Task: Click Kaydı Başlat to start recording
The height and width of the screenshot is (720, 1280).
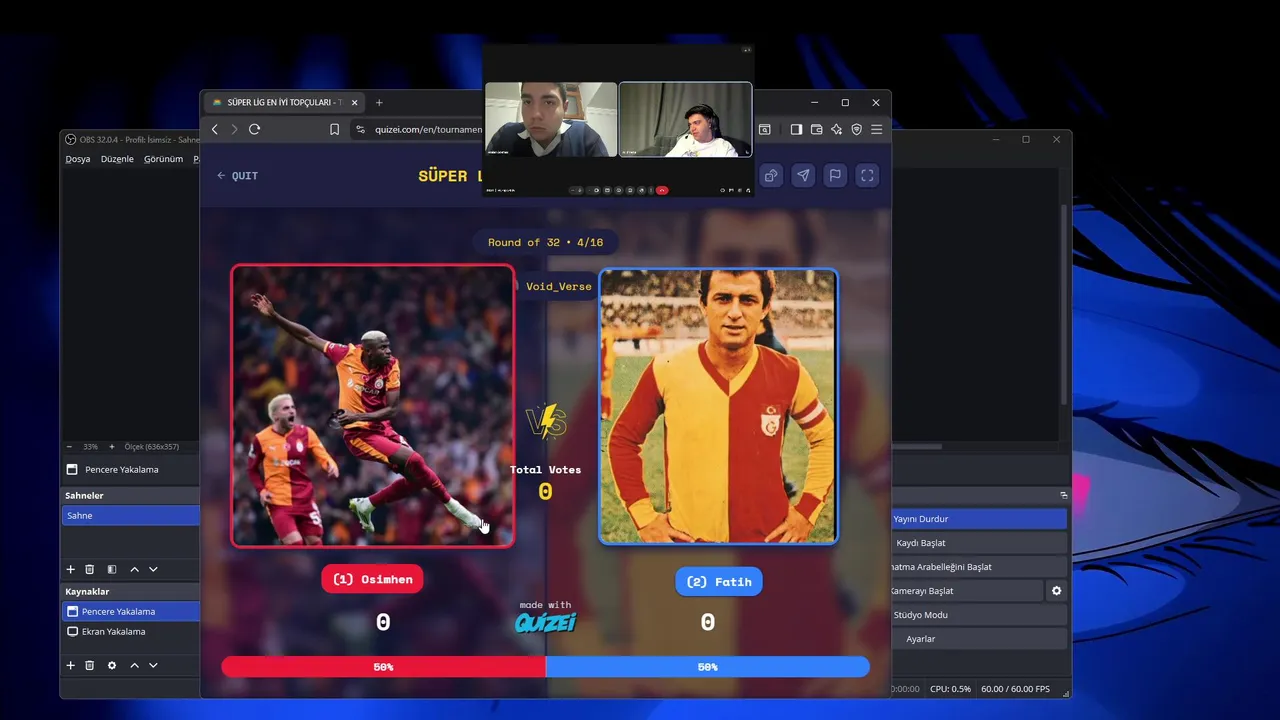Action: coord(979,543)
